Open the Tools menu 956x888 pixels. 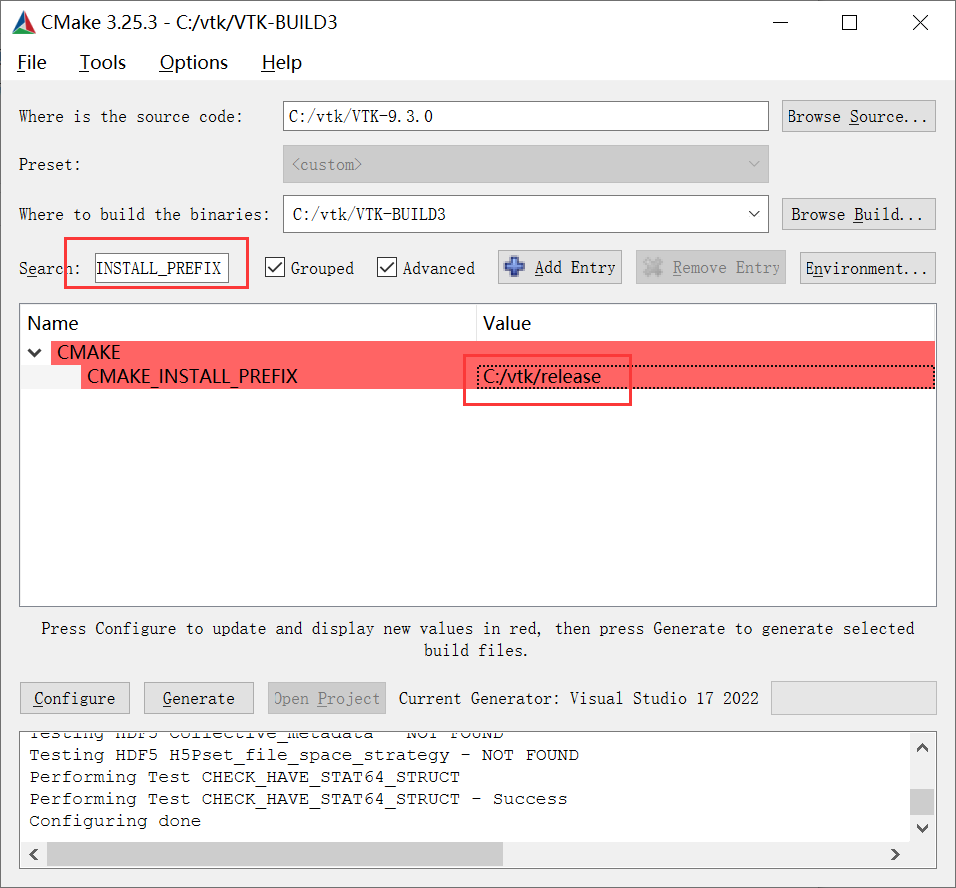tap(103, 62)
